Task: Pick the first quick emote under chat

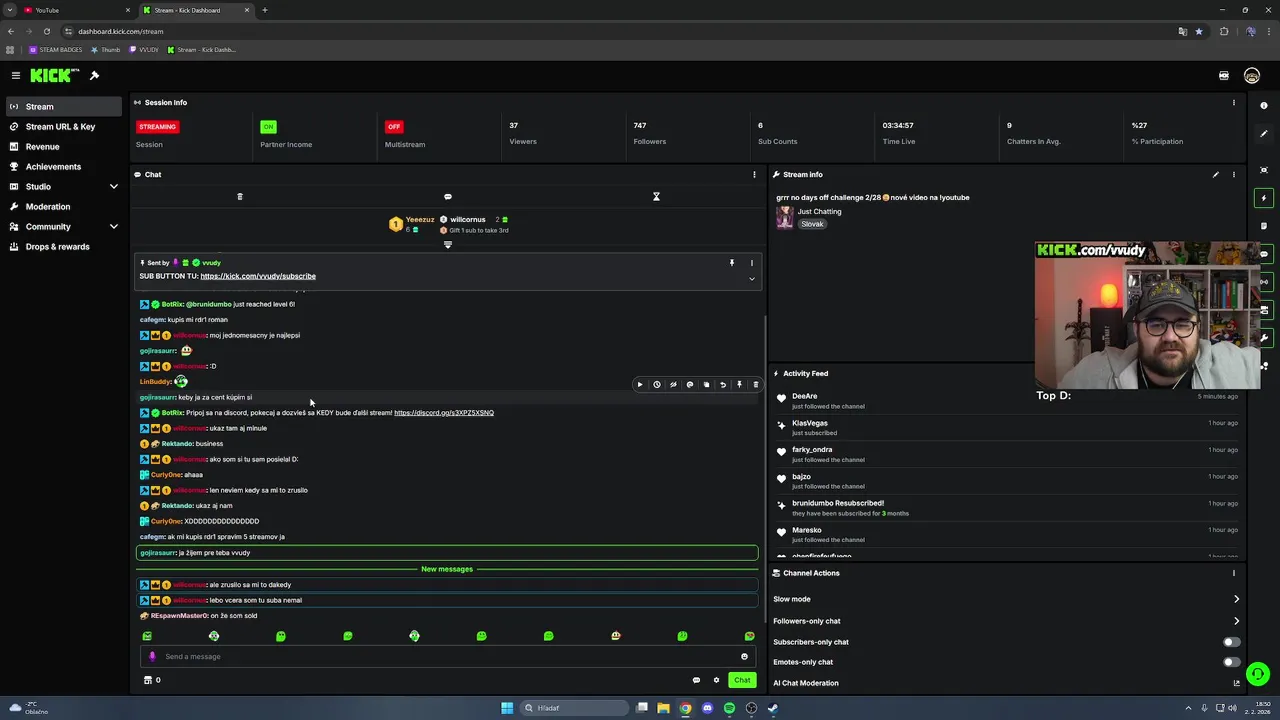Action: 147,636
